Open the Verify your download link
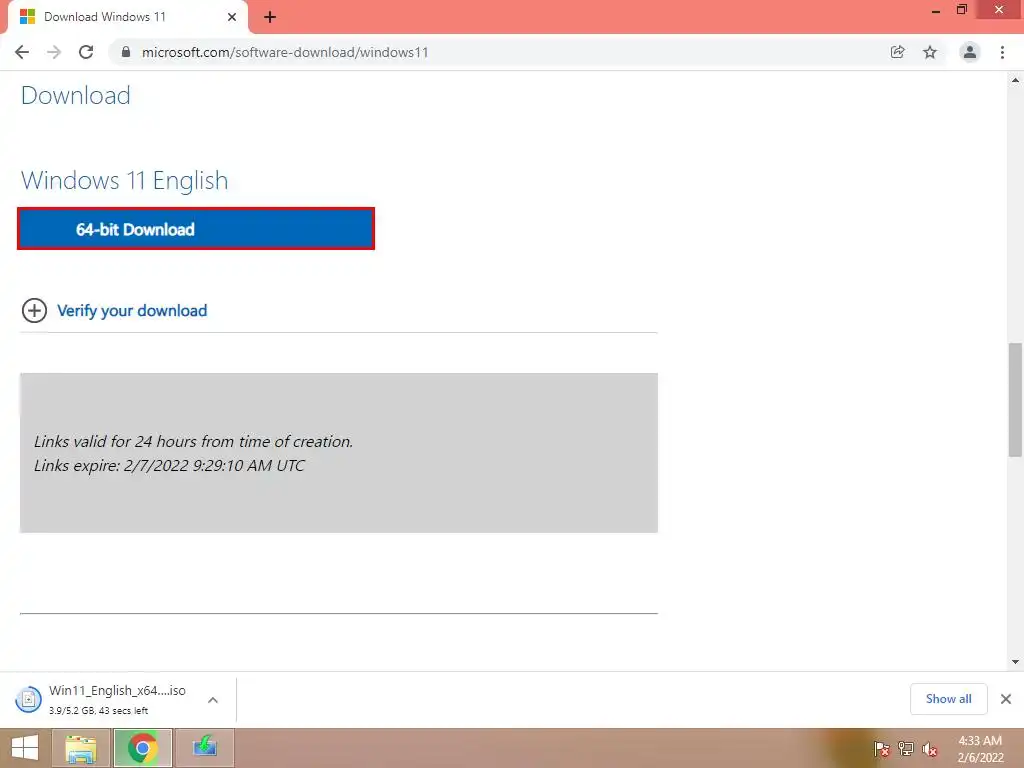 point(132,311)
